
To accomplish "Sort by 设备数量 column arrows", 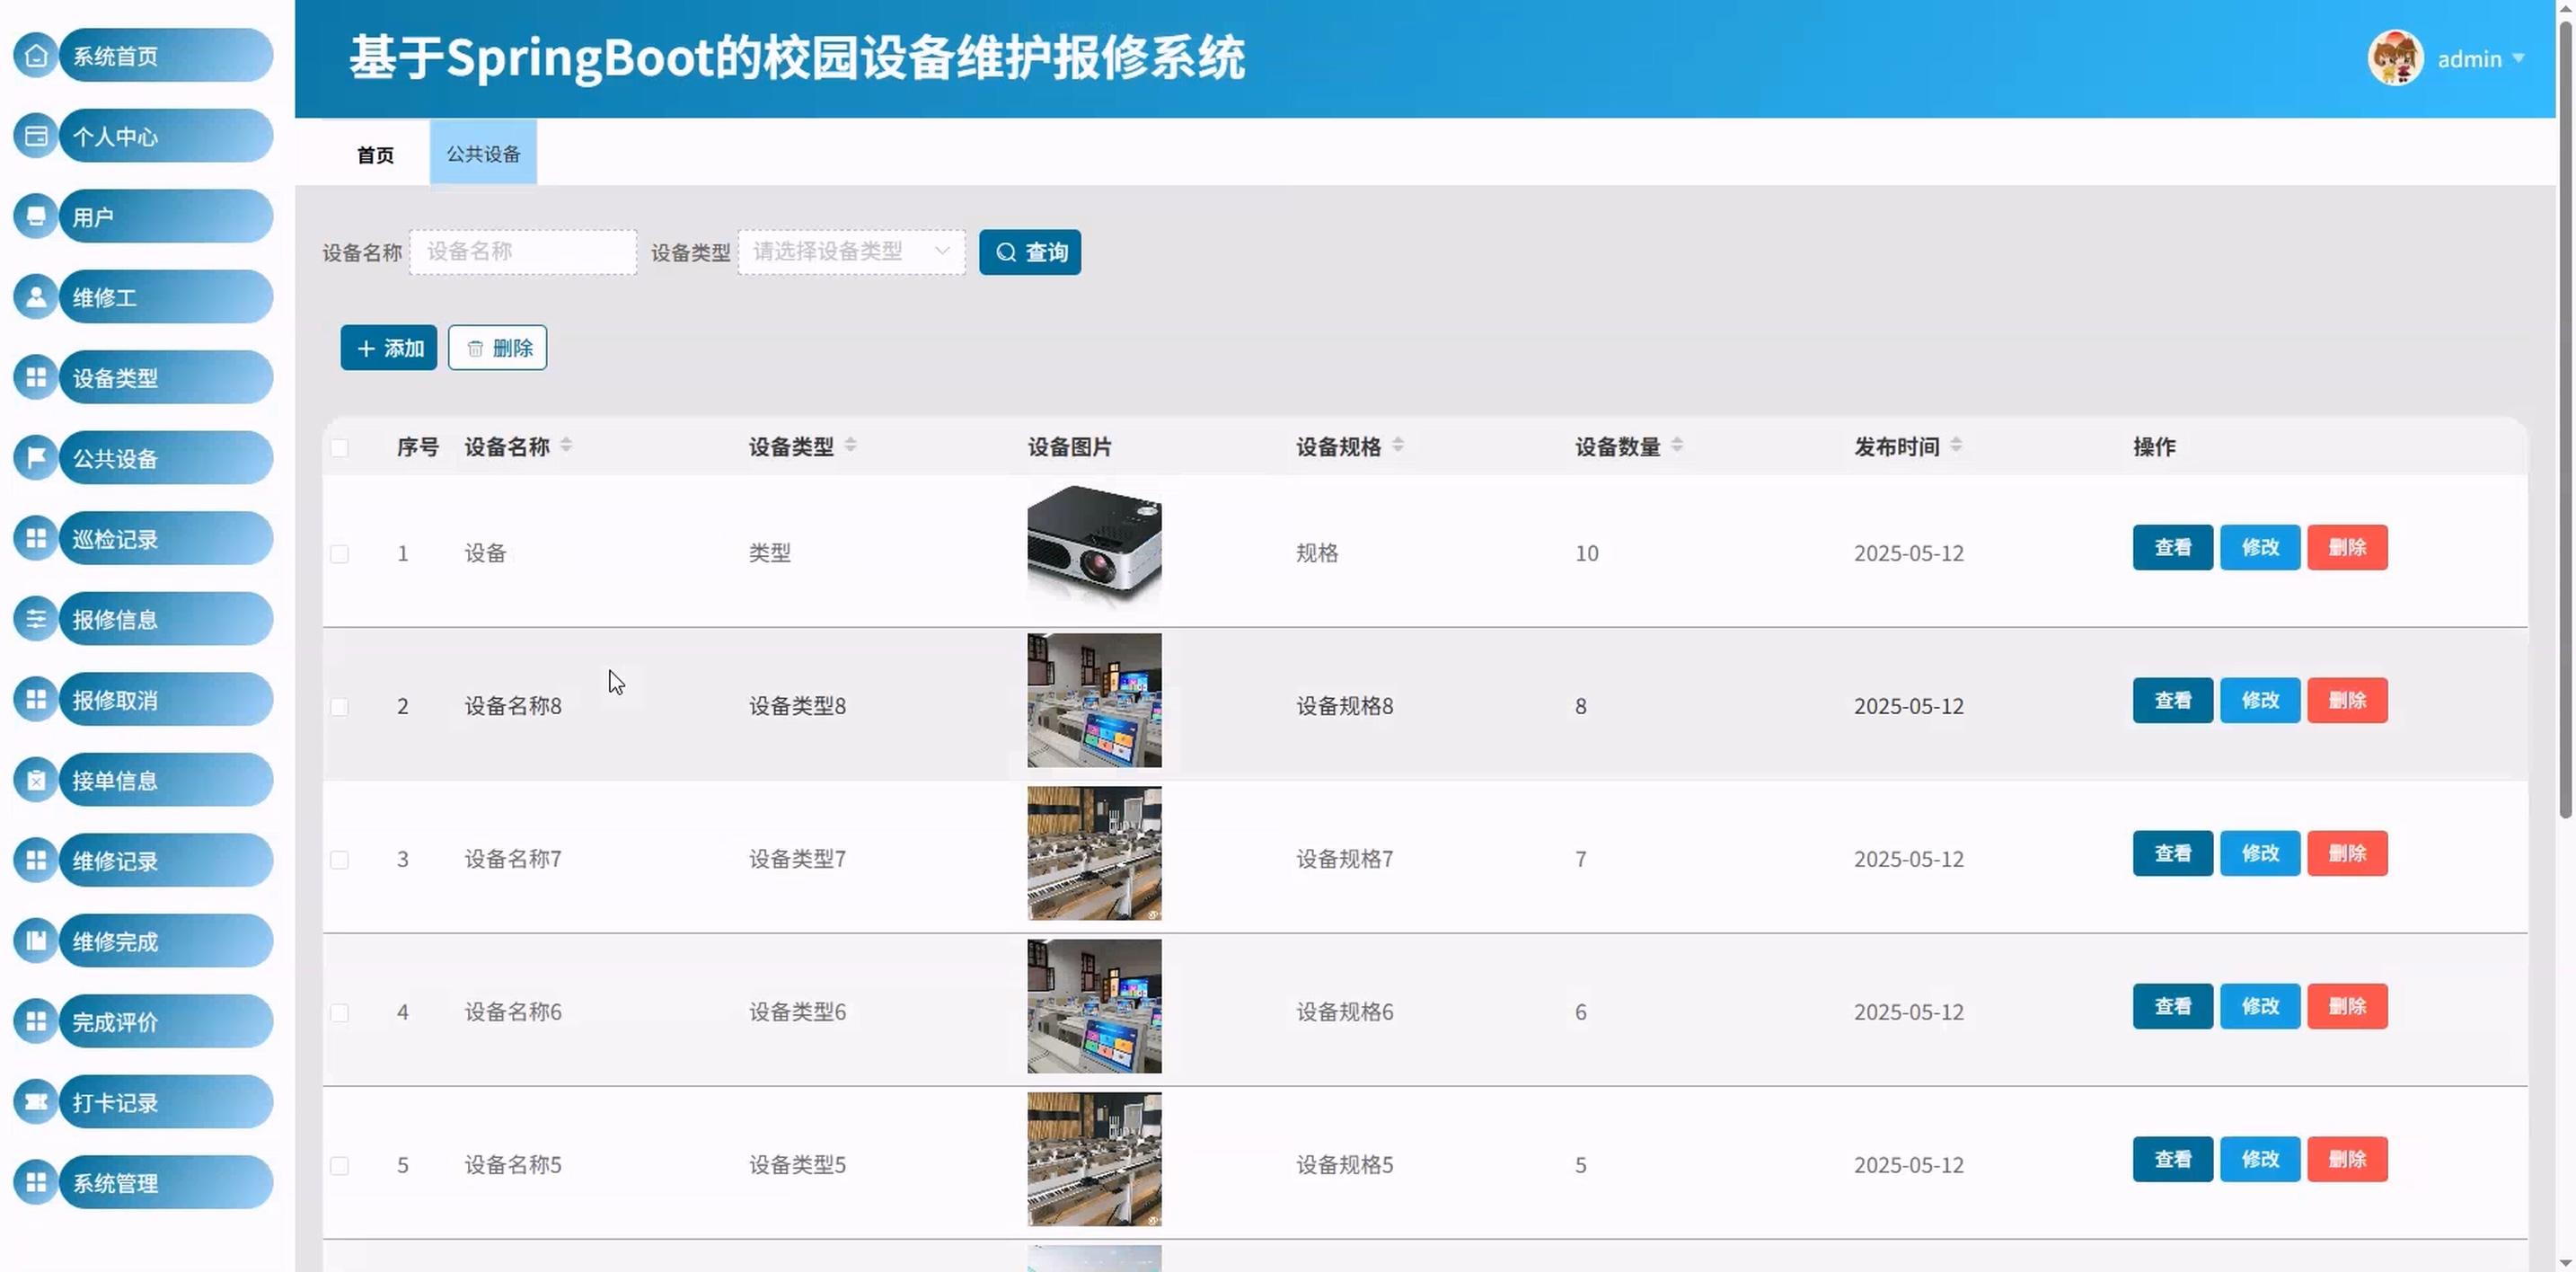I will 1677,445.
